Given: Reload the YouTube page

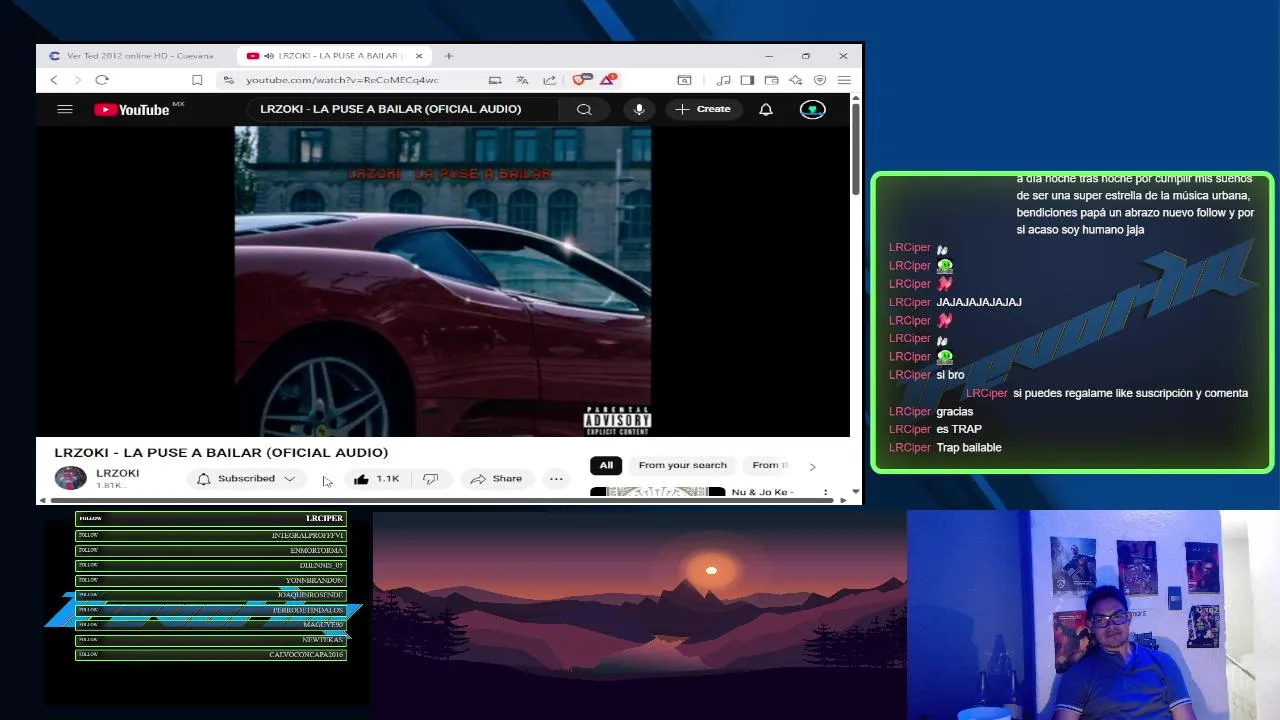Looking at the screenshot, I should pyautogui.click(x=102, y=80).
